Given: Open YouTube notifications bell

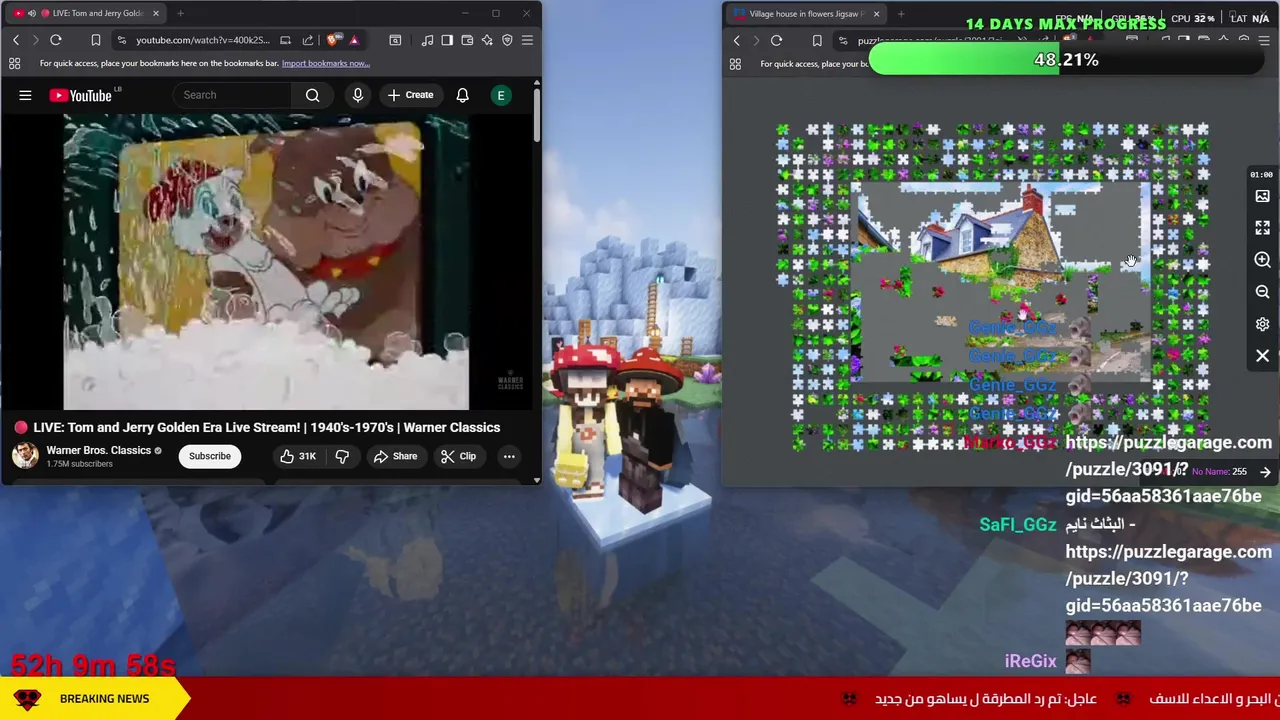Looking at the screenshot, I should (x=462, y=95).
